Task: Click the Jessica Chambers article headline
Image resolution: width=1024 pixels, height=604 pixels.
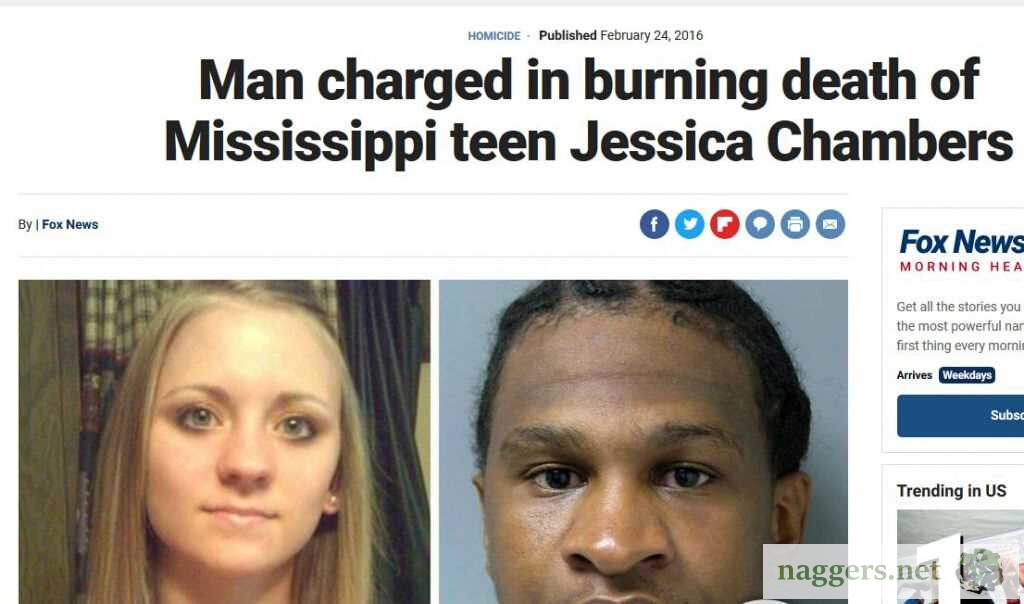Action: tap(588, 110)
